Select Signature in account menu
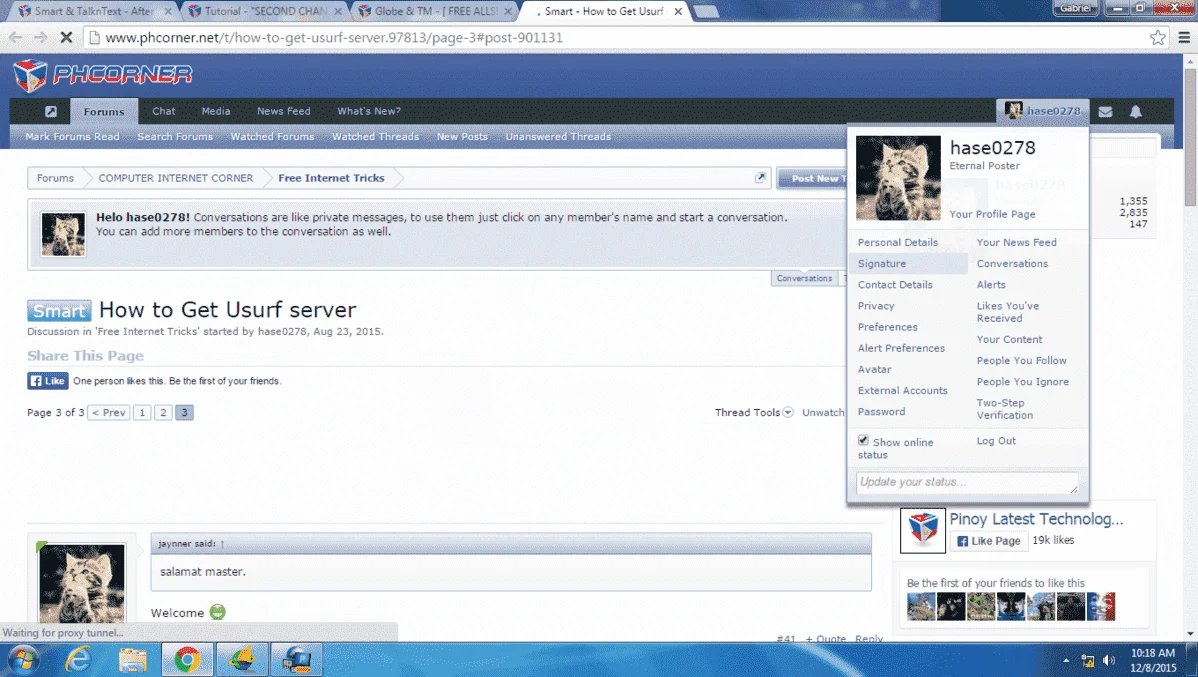 (x=908, y=264)
